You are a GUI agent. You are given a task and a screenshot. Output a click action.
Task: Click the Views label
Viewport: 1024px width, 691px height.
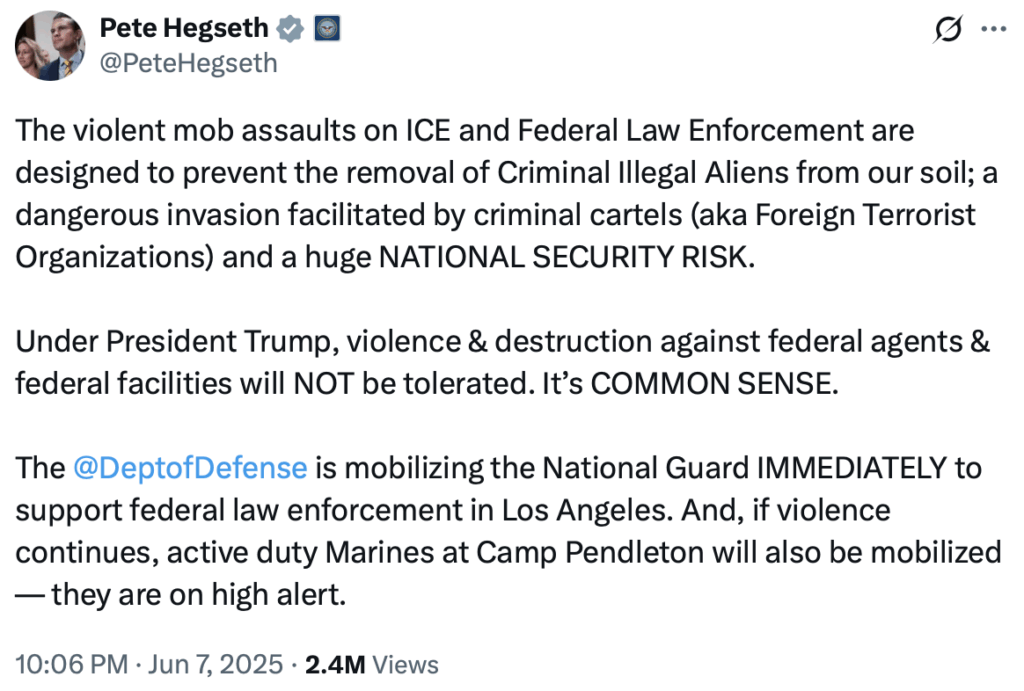pyautogui.click(x=404, y=664)
